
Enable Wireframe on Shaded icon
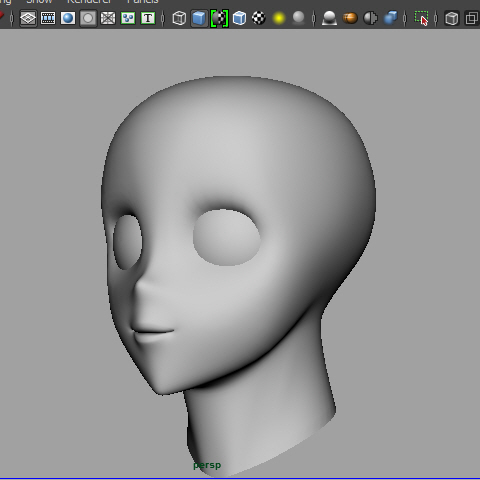[239, 18]
